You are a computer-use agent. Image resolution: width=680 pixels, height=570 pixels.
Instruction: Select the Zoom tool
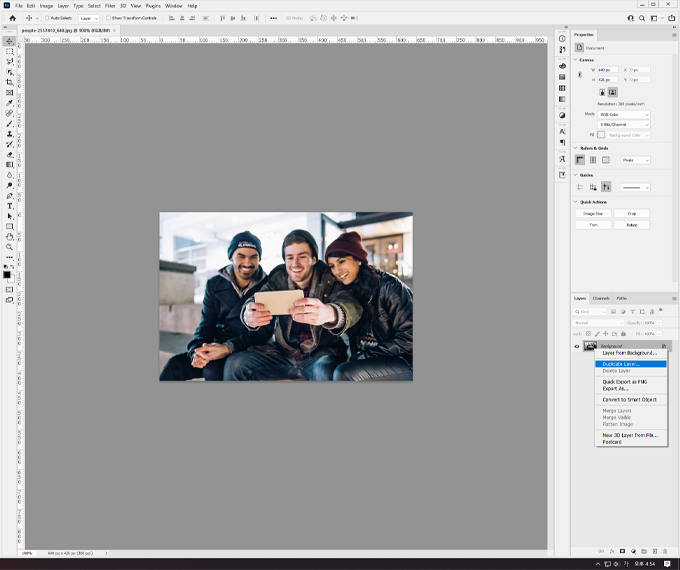(9, 247)
